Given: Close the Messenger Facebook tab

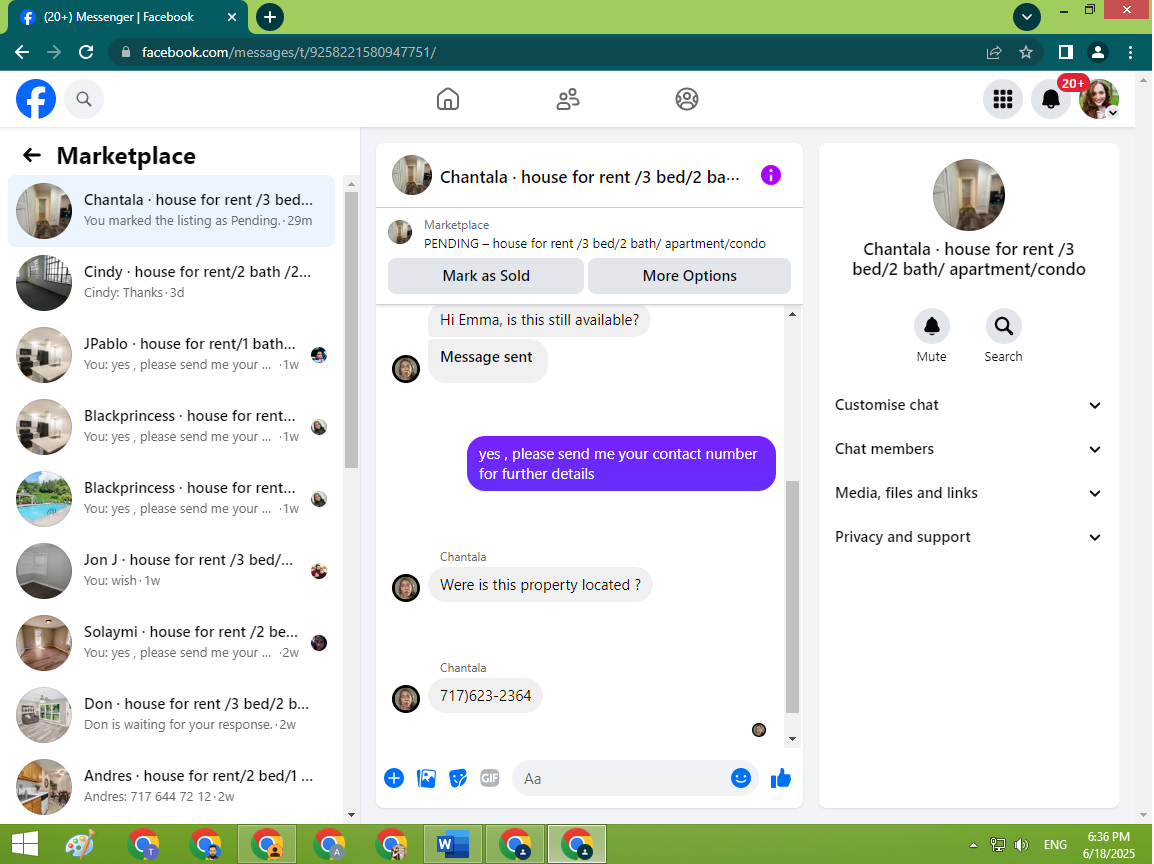Looking at the screenshot, I should (x=232, y=17).
